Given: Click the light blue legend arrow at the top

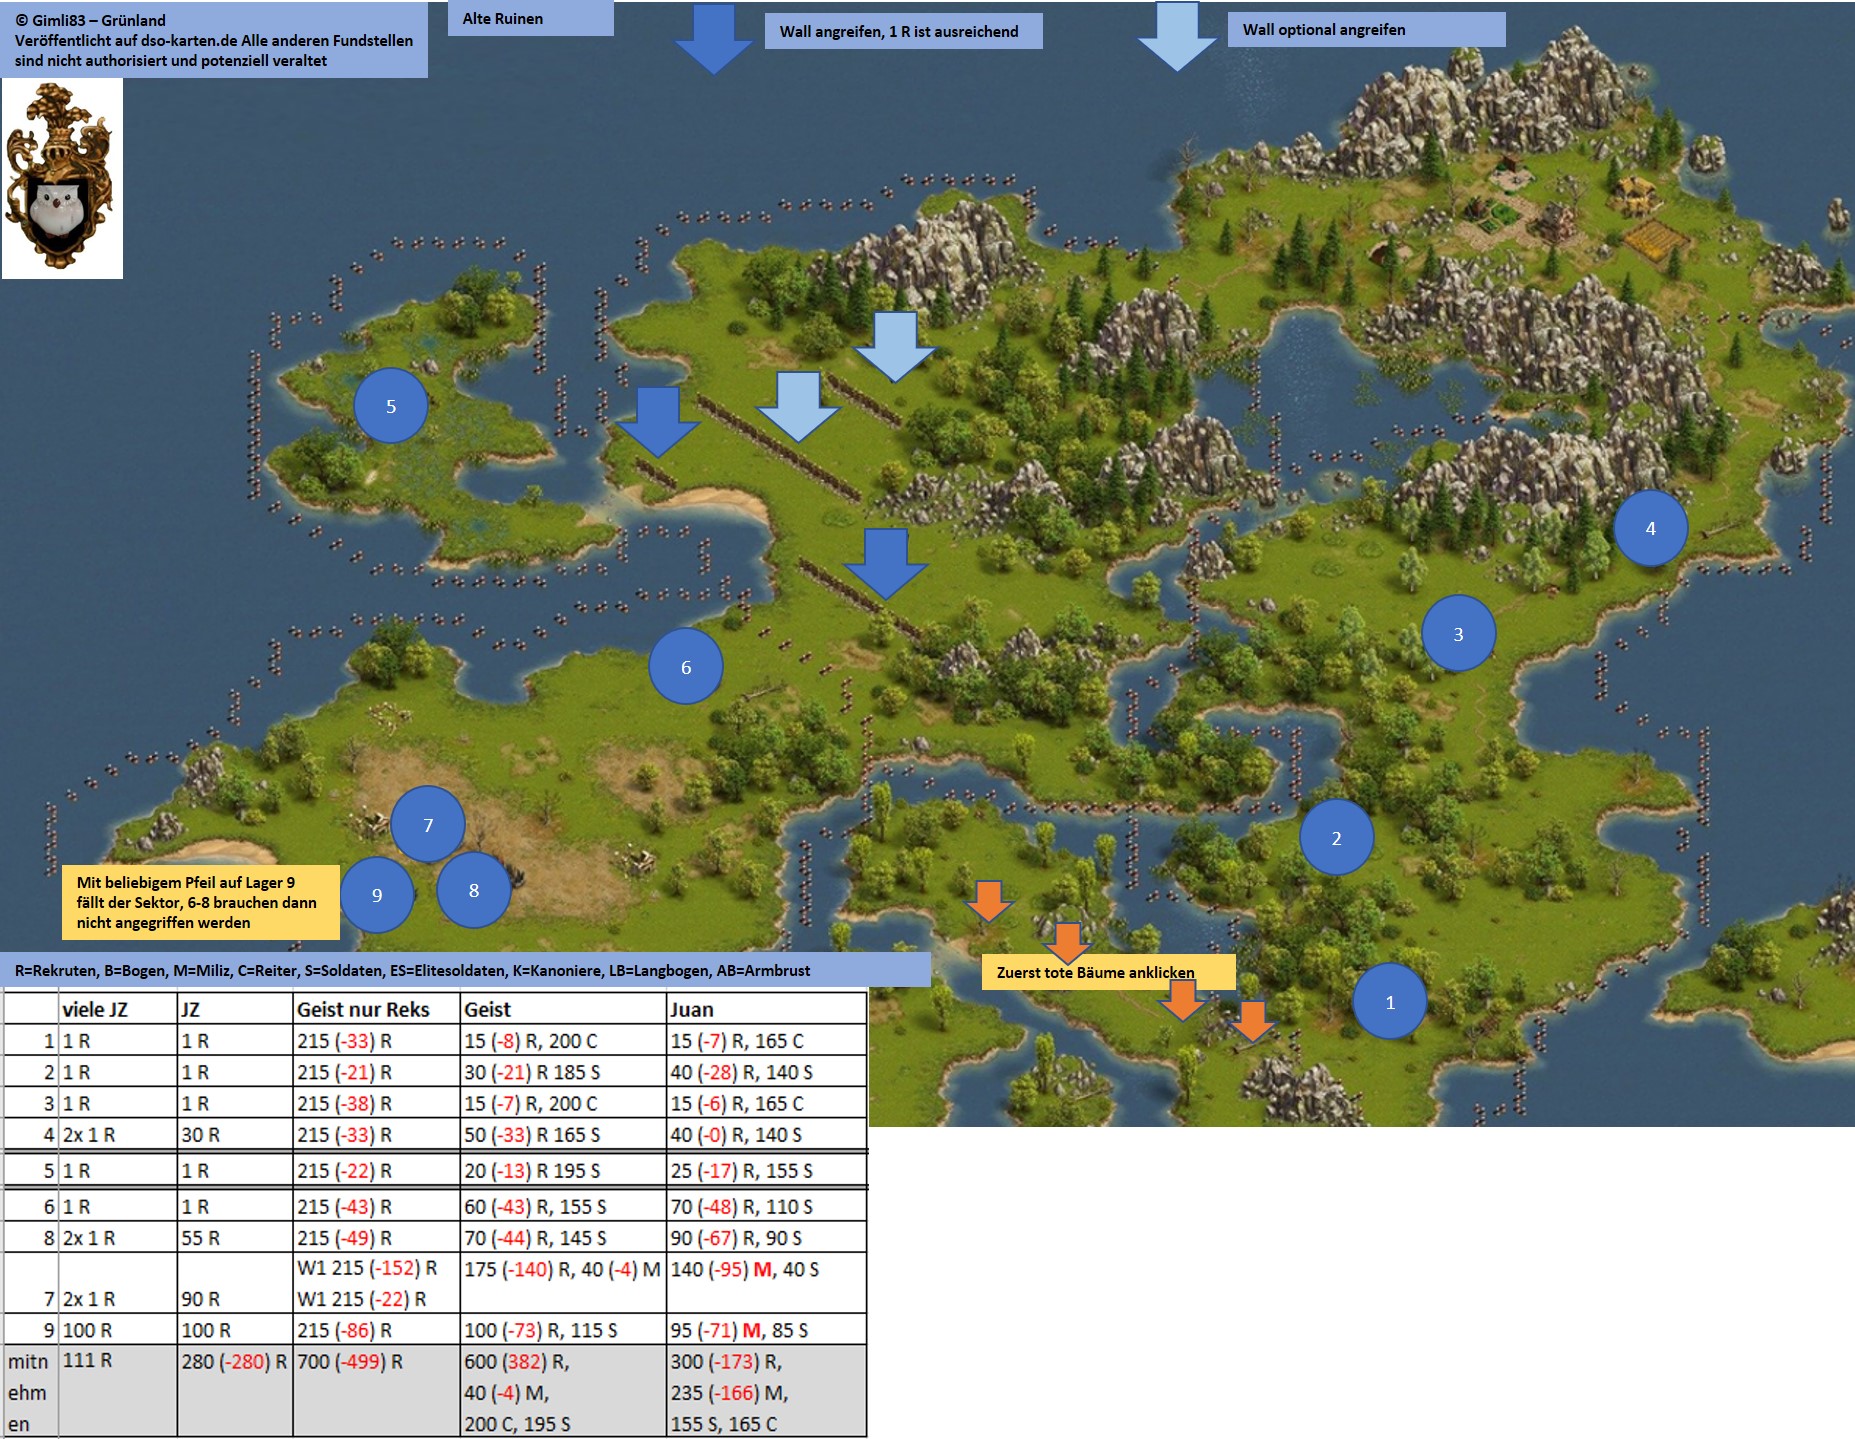Looking at the screenshot, I should [x=1177, y=36].
